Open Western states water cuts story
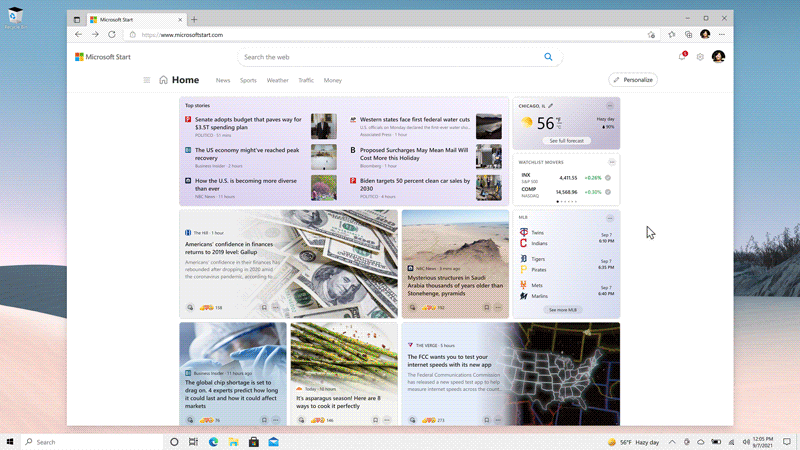 [x=415, y=119]
